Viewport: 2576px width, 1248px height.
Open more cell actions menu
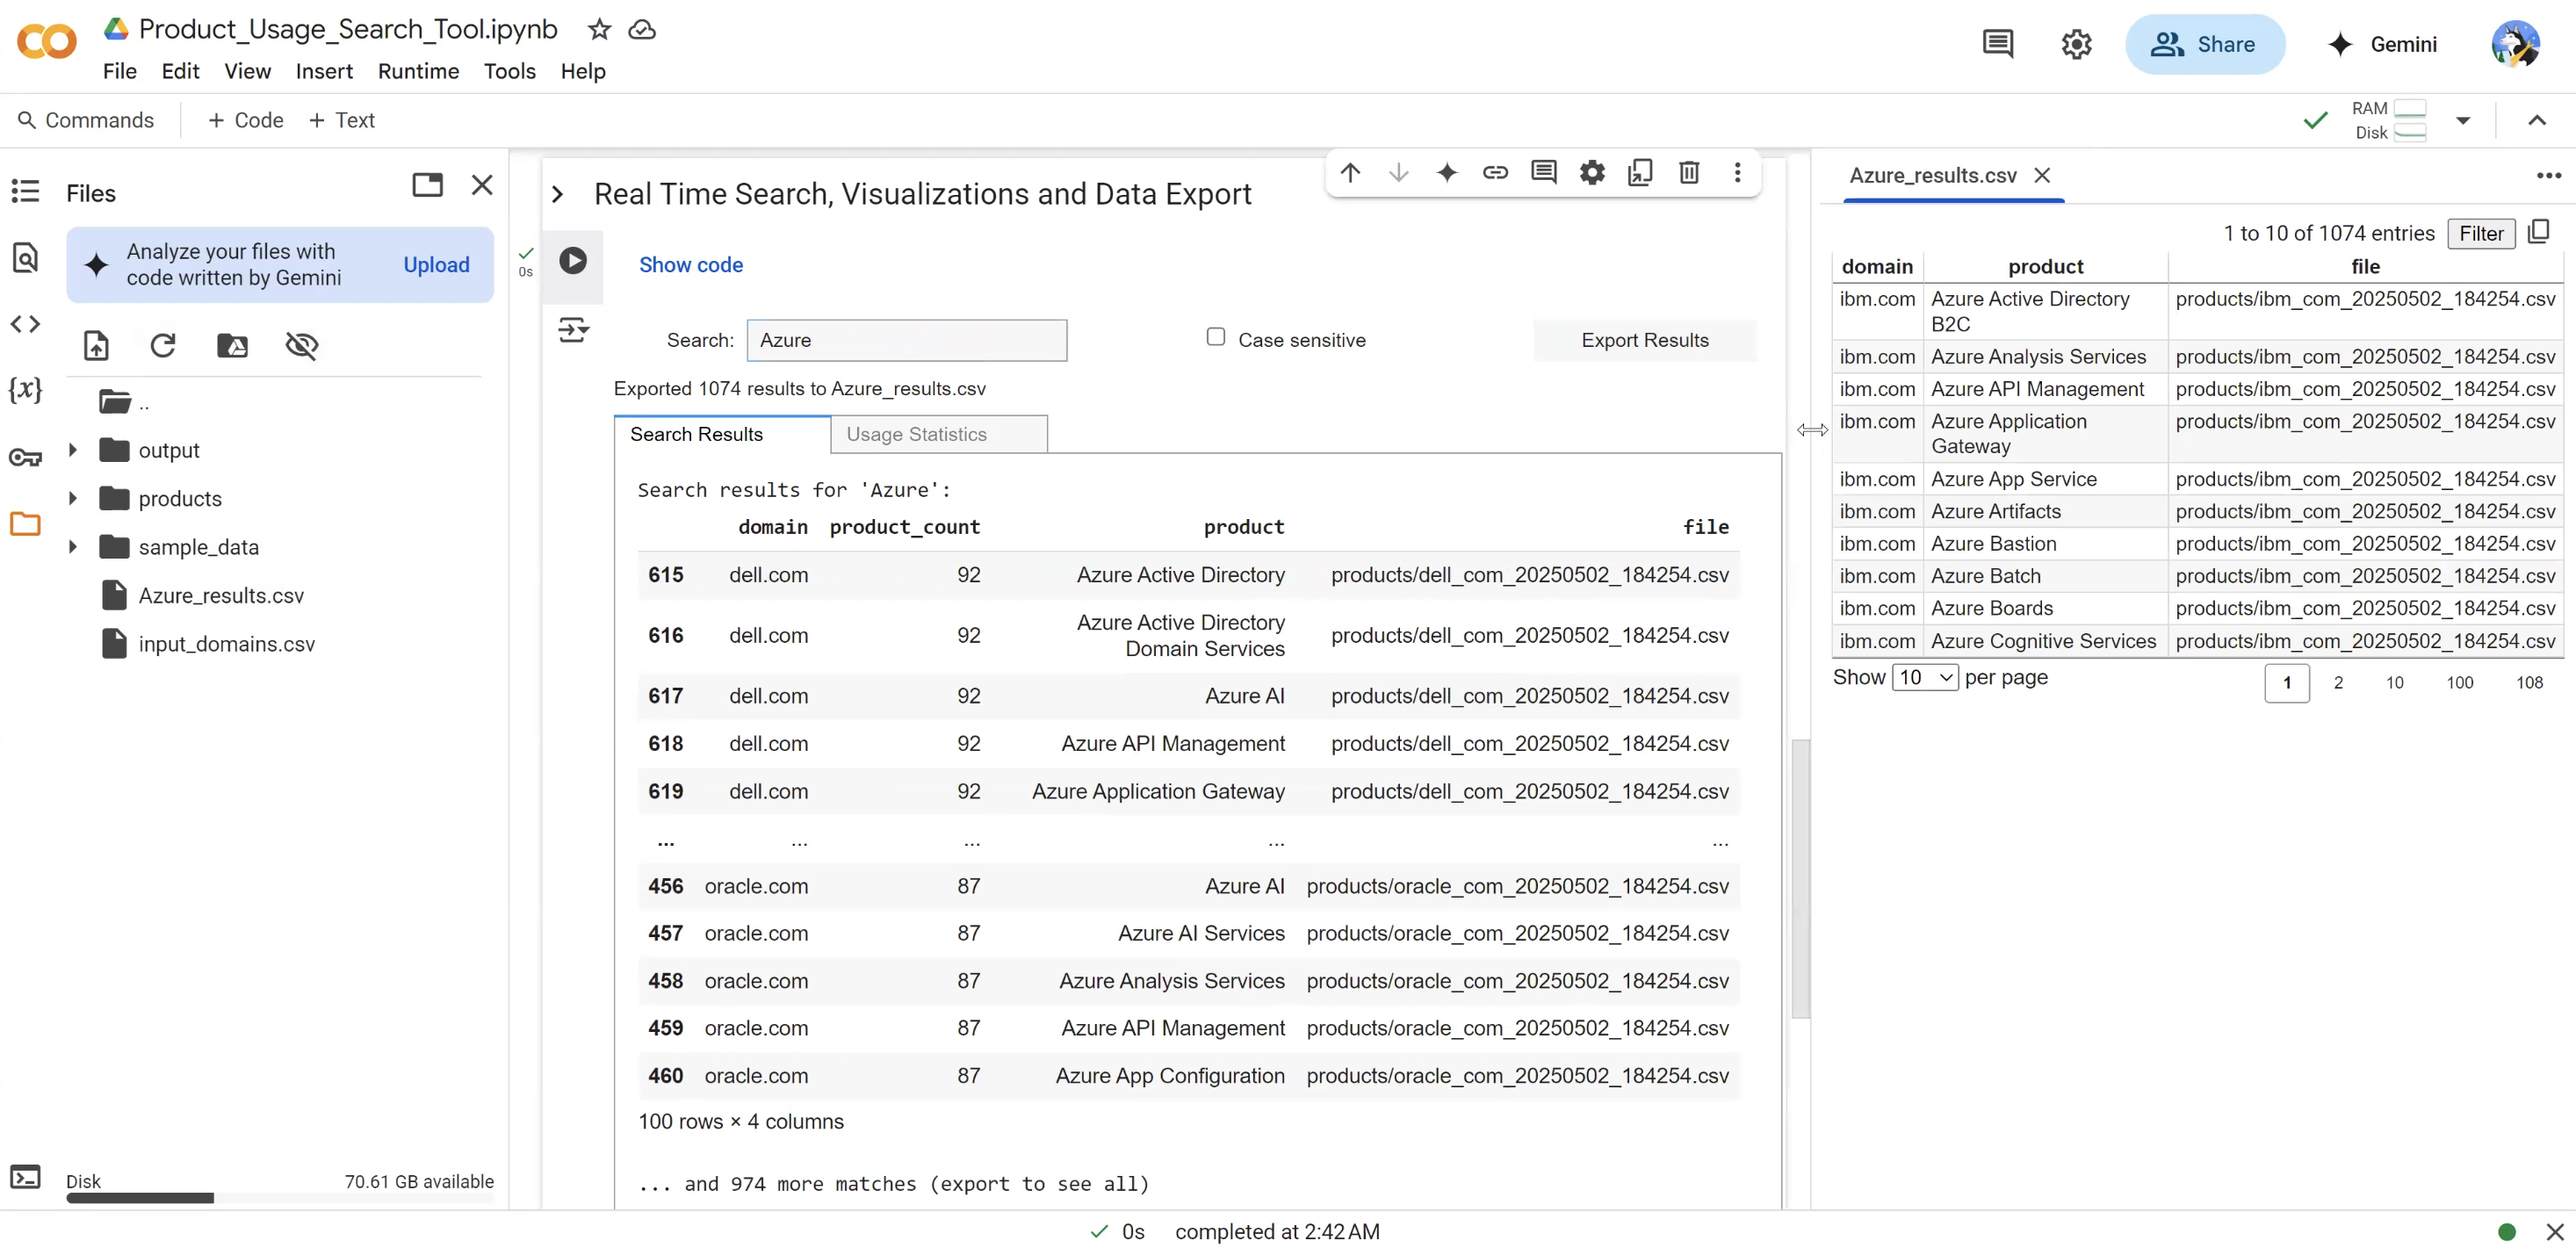1737,173
